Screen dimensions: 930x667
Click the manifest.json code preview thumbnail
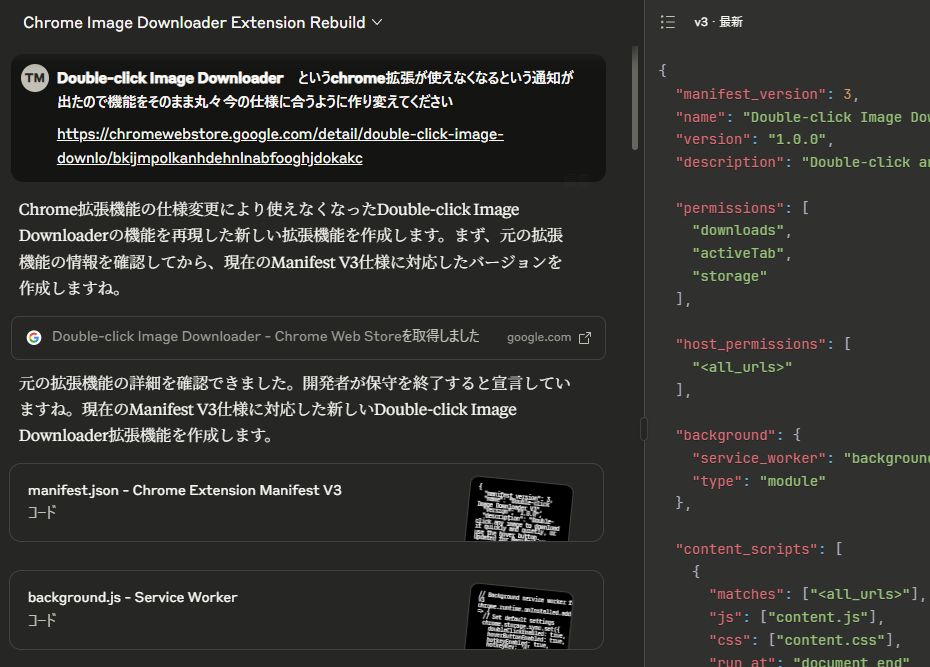coord(520,509)
